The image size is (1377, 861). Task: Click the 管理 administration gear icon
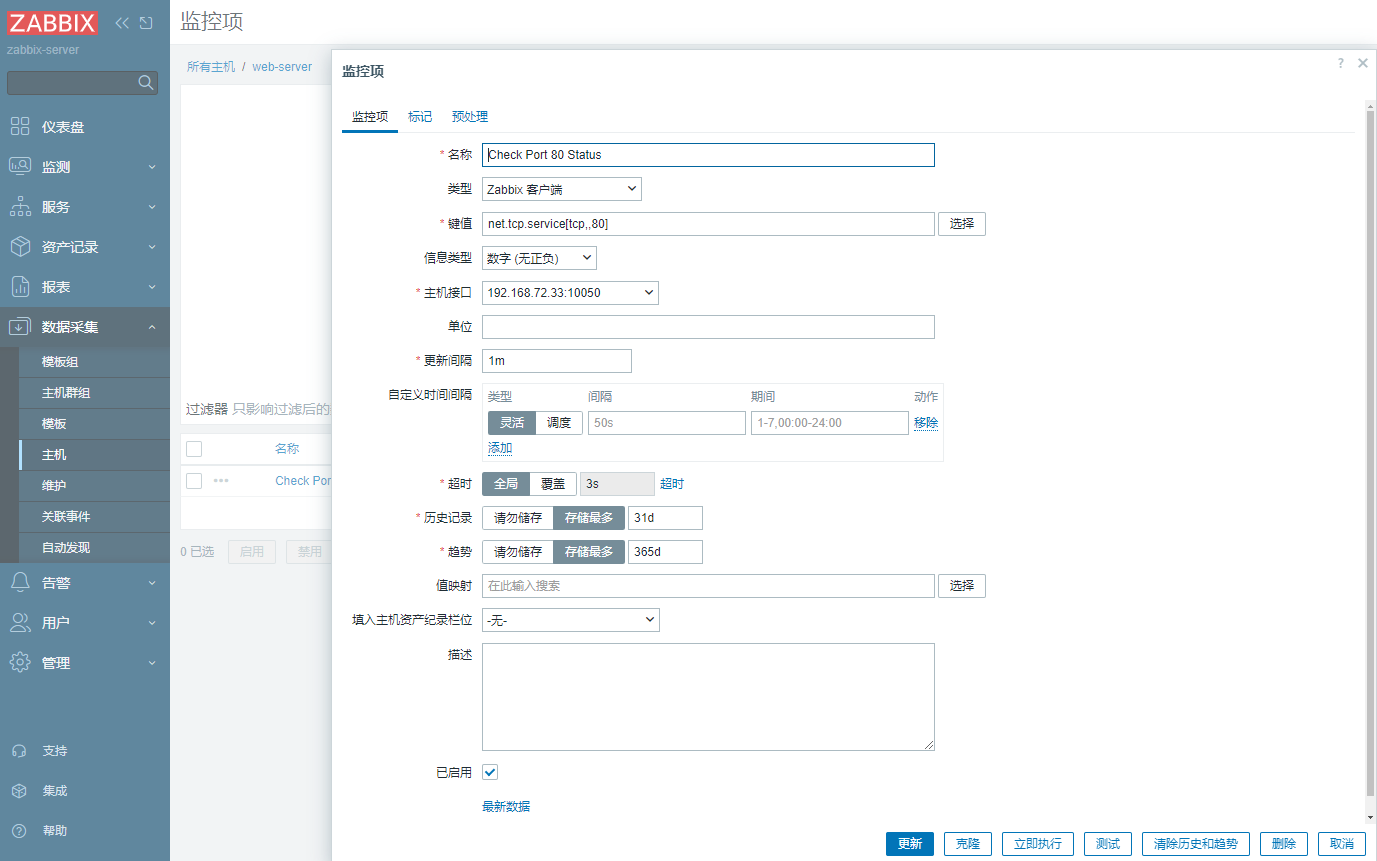(x=20, y=662)
